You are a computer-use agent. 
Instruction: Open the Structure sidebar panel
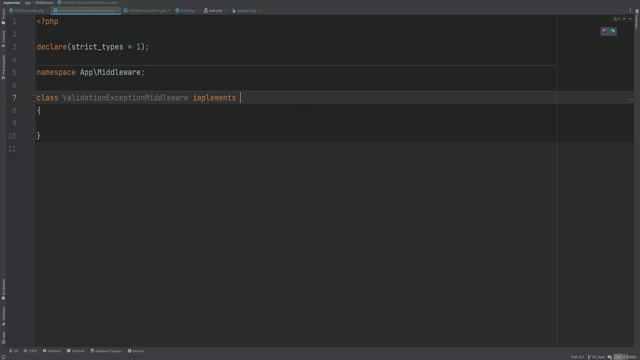pyautogui.click(x=3, y=316)
